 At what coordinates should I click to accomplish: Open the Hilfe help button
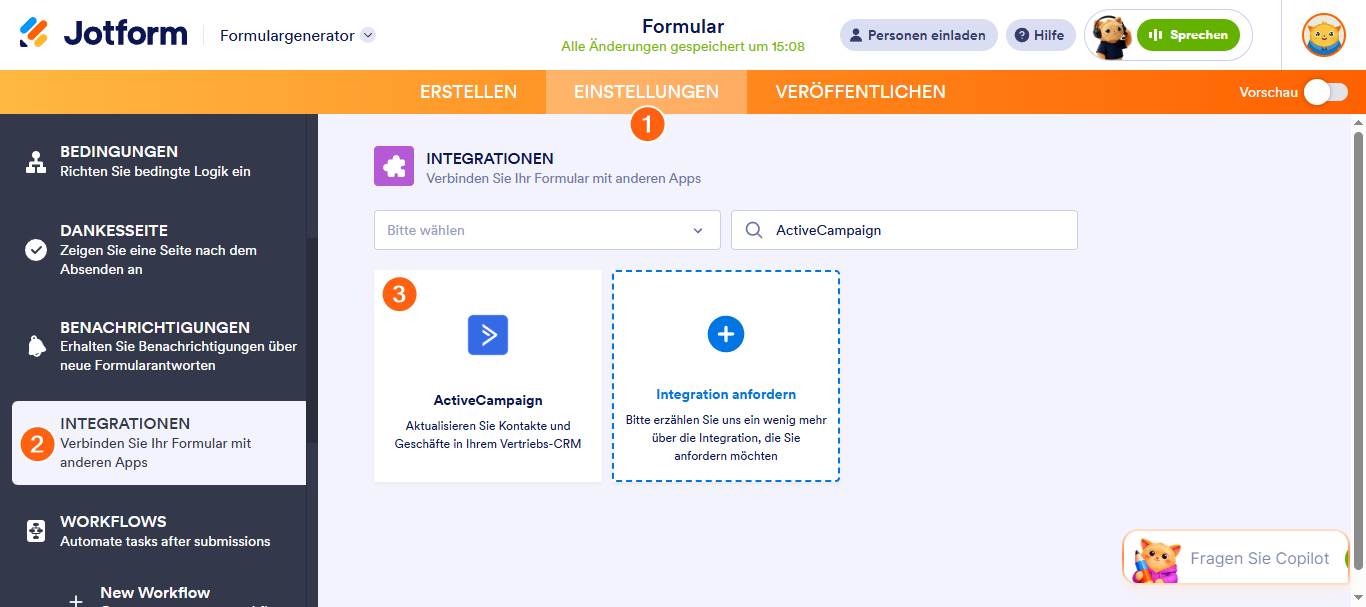(1040, 35)
